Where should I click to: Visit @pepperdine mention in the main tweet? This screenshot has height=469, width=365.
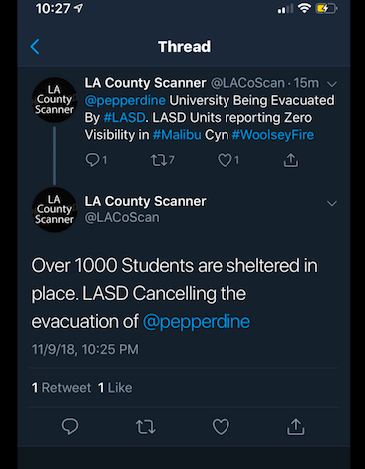[x=196, y=322]
